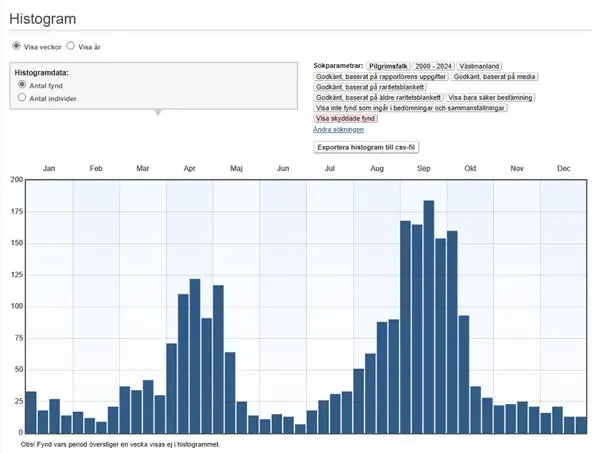Click the 'Jan' month label above chart
Image resolution: width=602 pixels, height=454 pixels.
(x=49, y=169)
